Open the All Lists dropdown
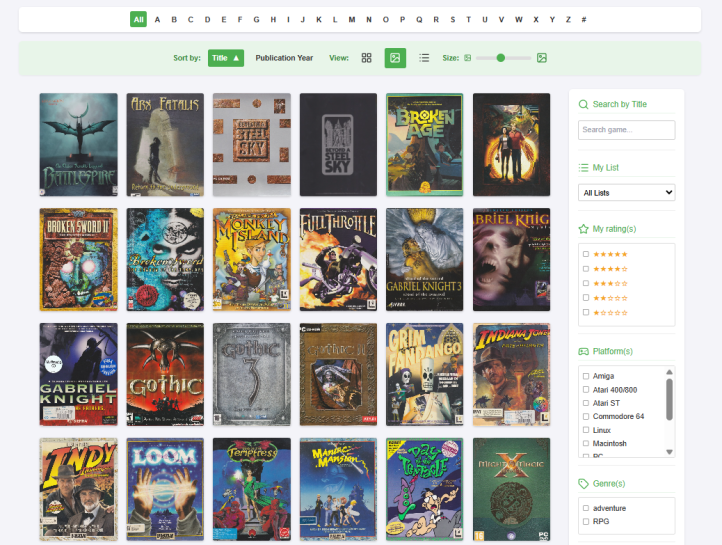 click(626, 192)
